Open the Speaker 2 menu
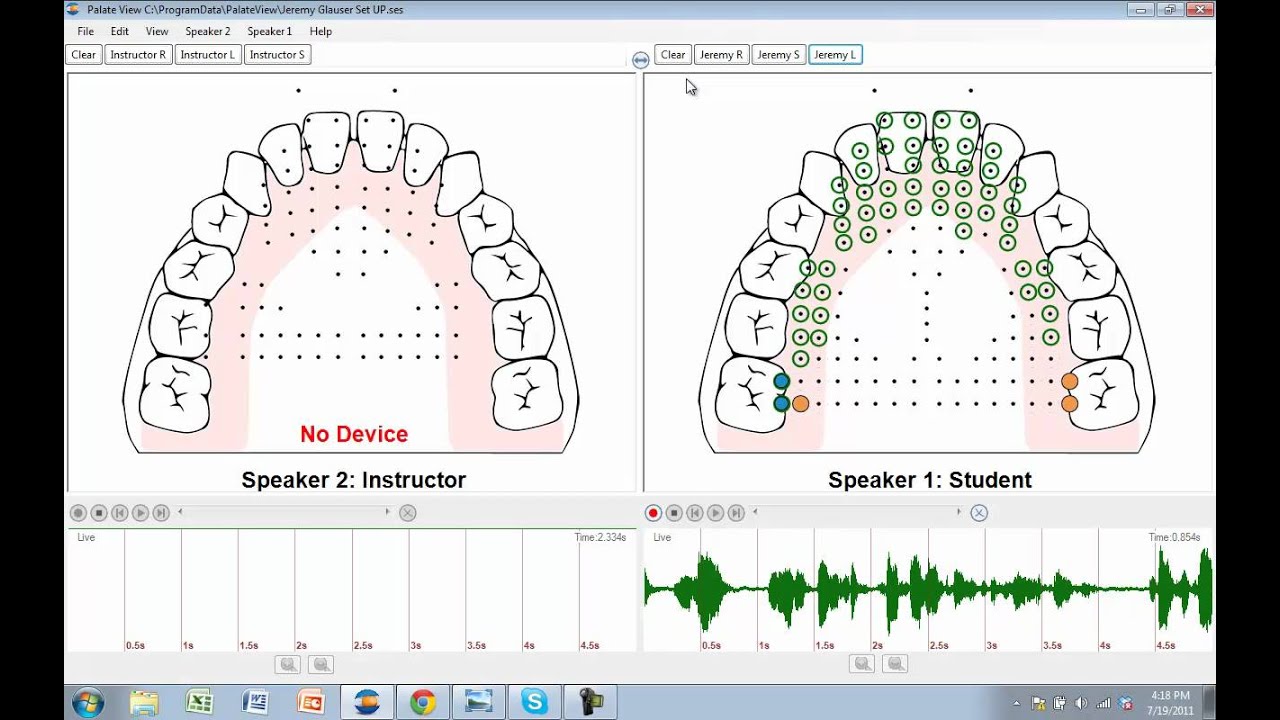 click(208, 31)
